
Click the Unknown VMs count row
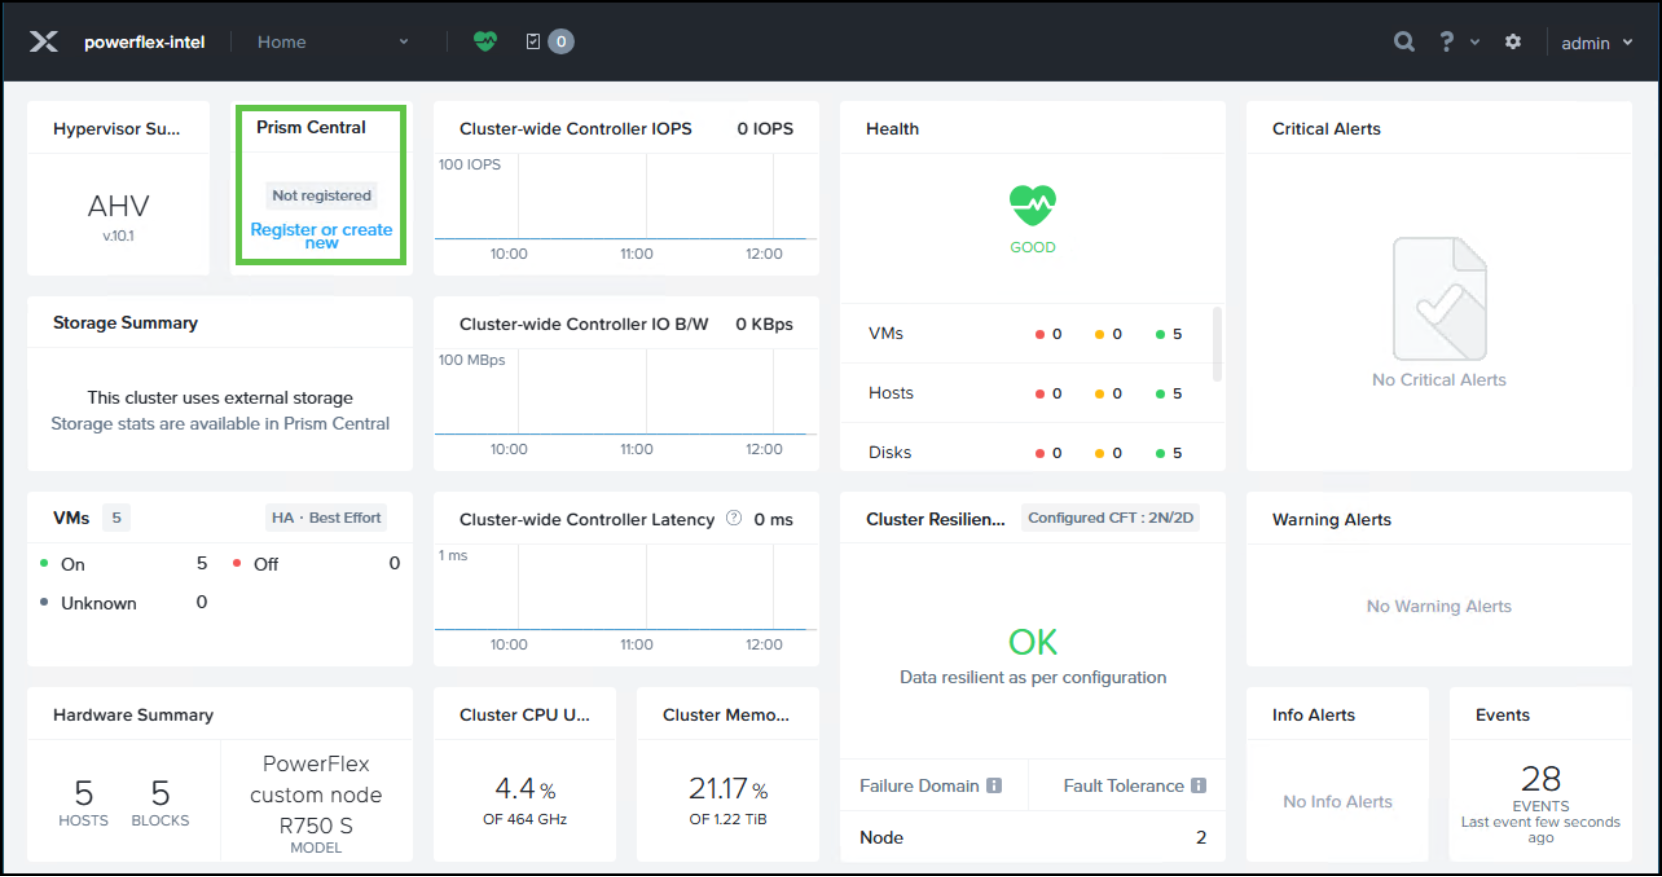[124, 603]
